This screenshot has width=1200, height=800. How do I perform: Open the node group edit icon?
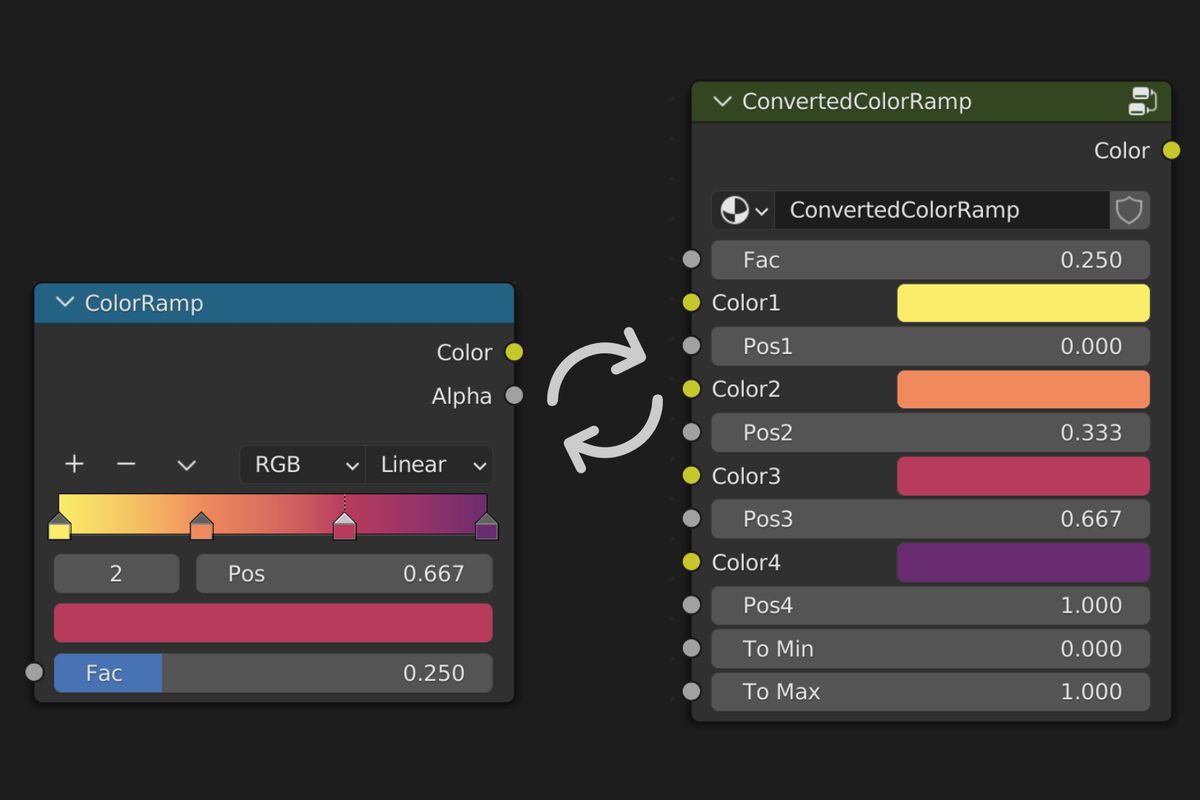1143,101
